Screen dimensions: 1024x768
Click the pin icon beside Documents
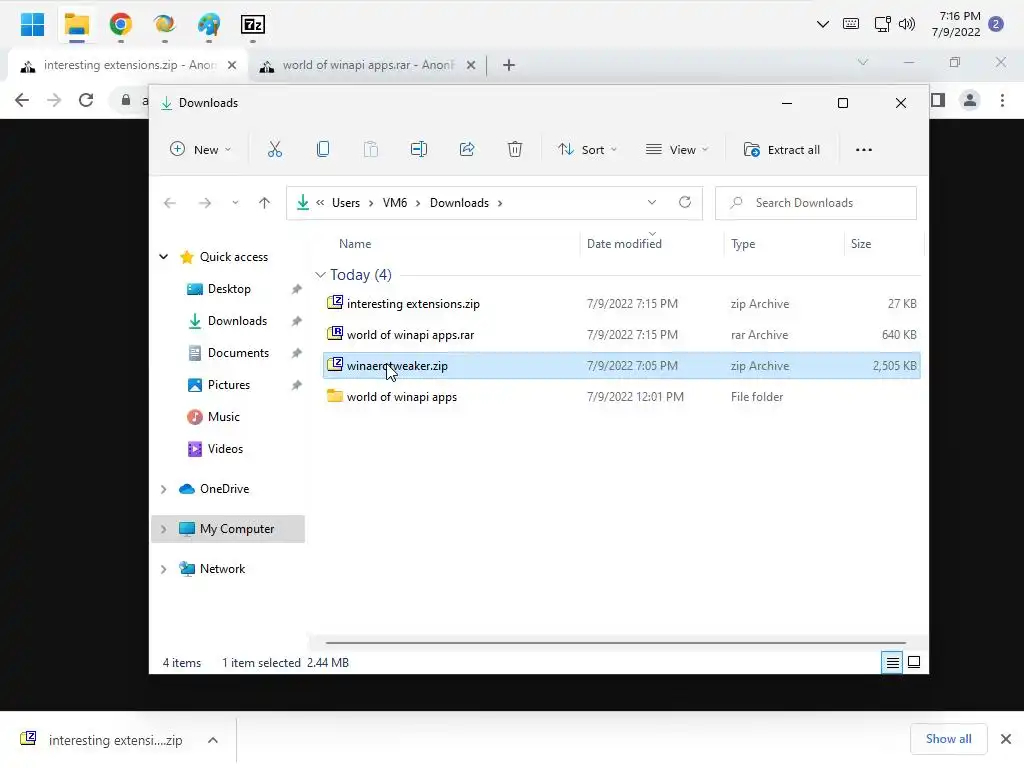[296, 353]
